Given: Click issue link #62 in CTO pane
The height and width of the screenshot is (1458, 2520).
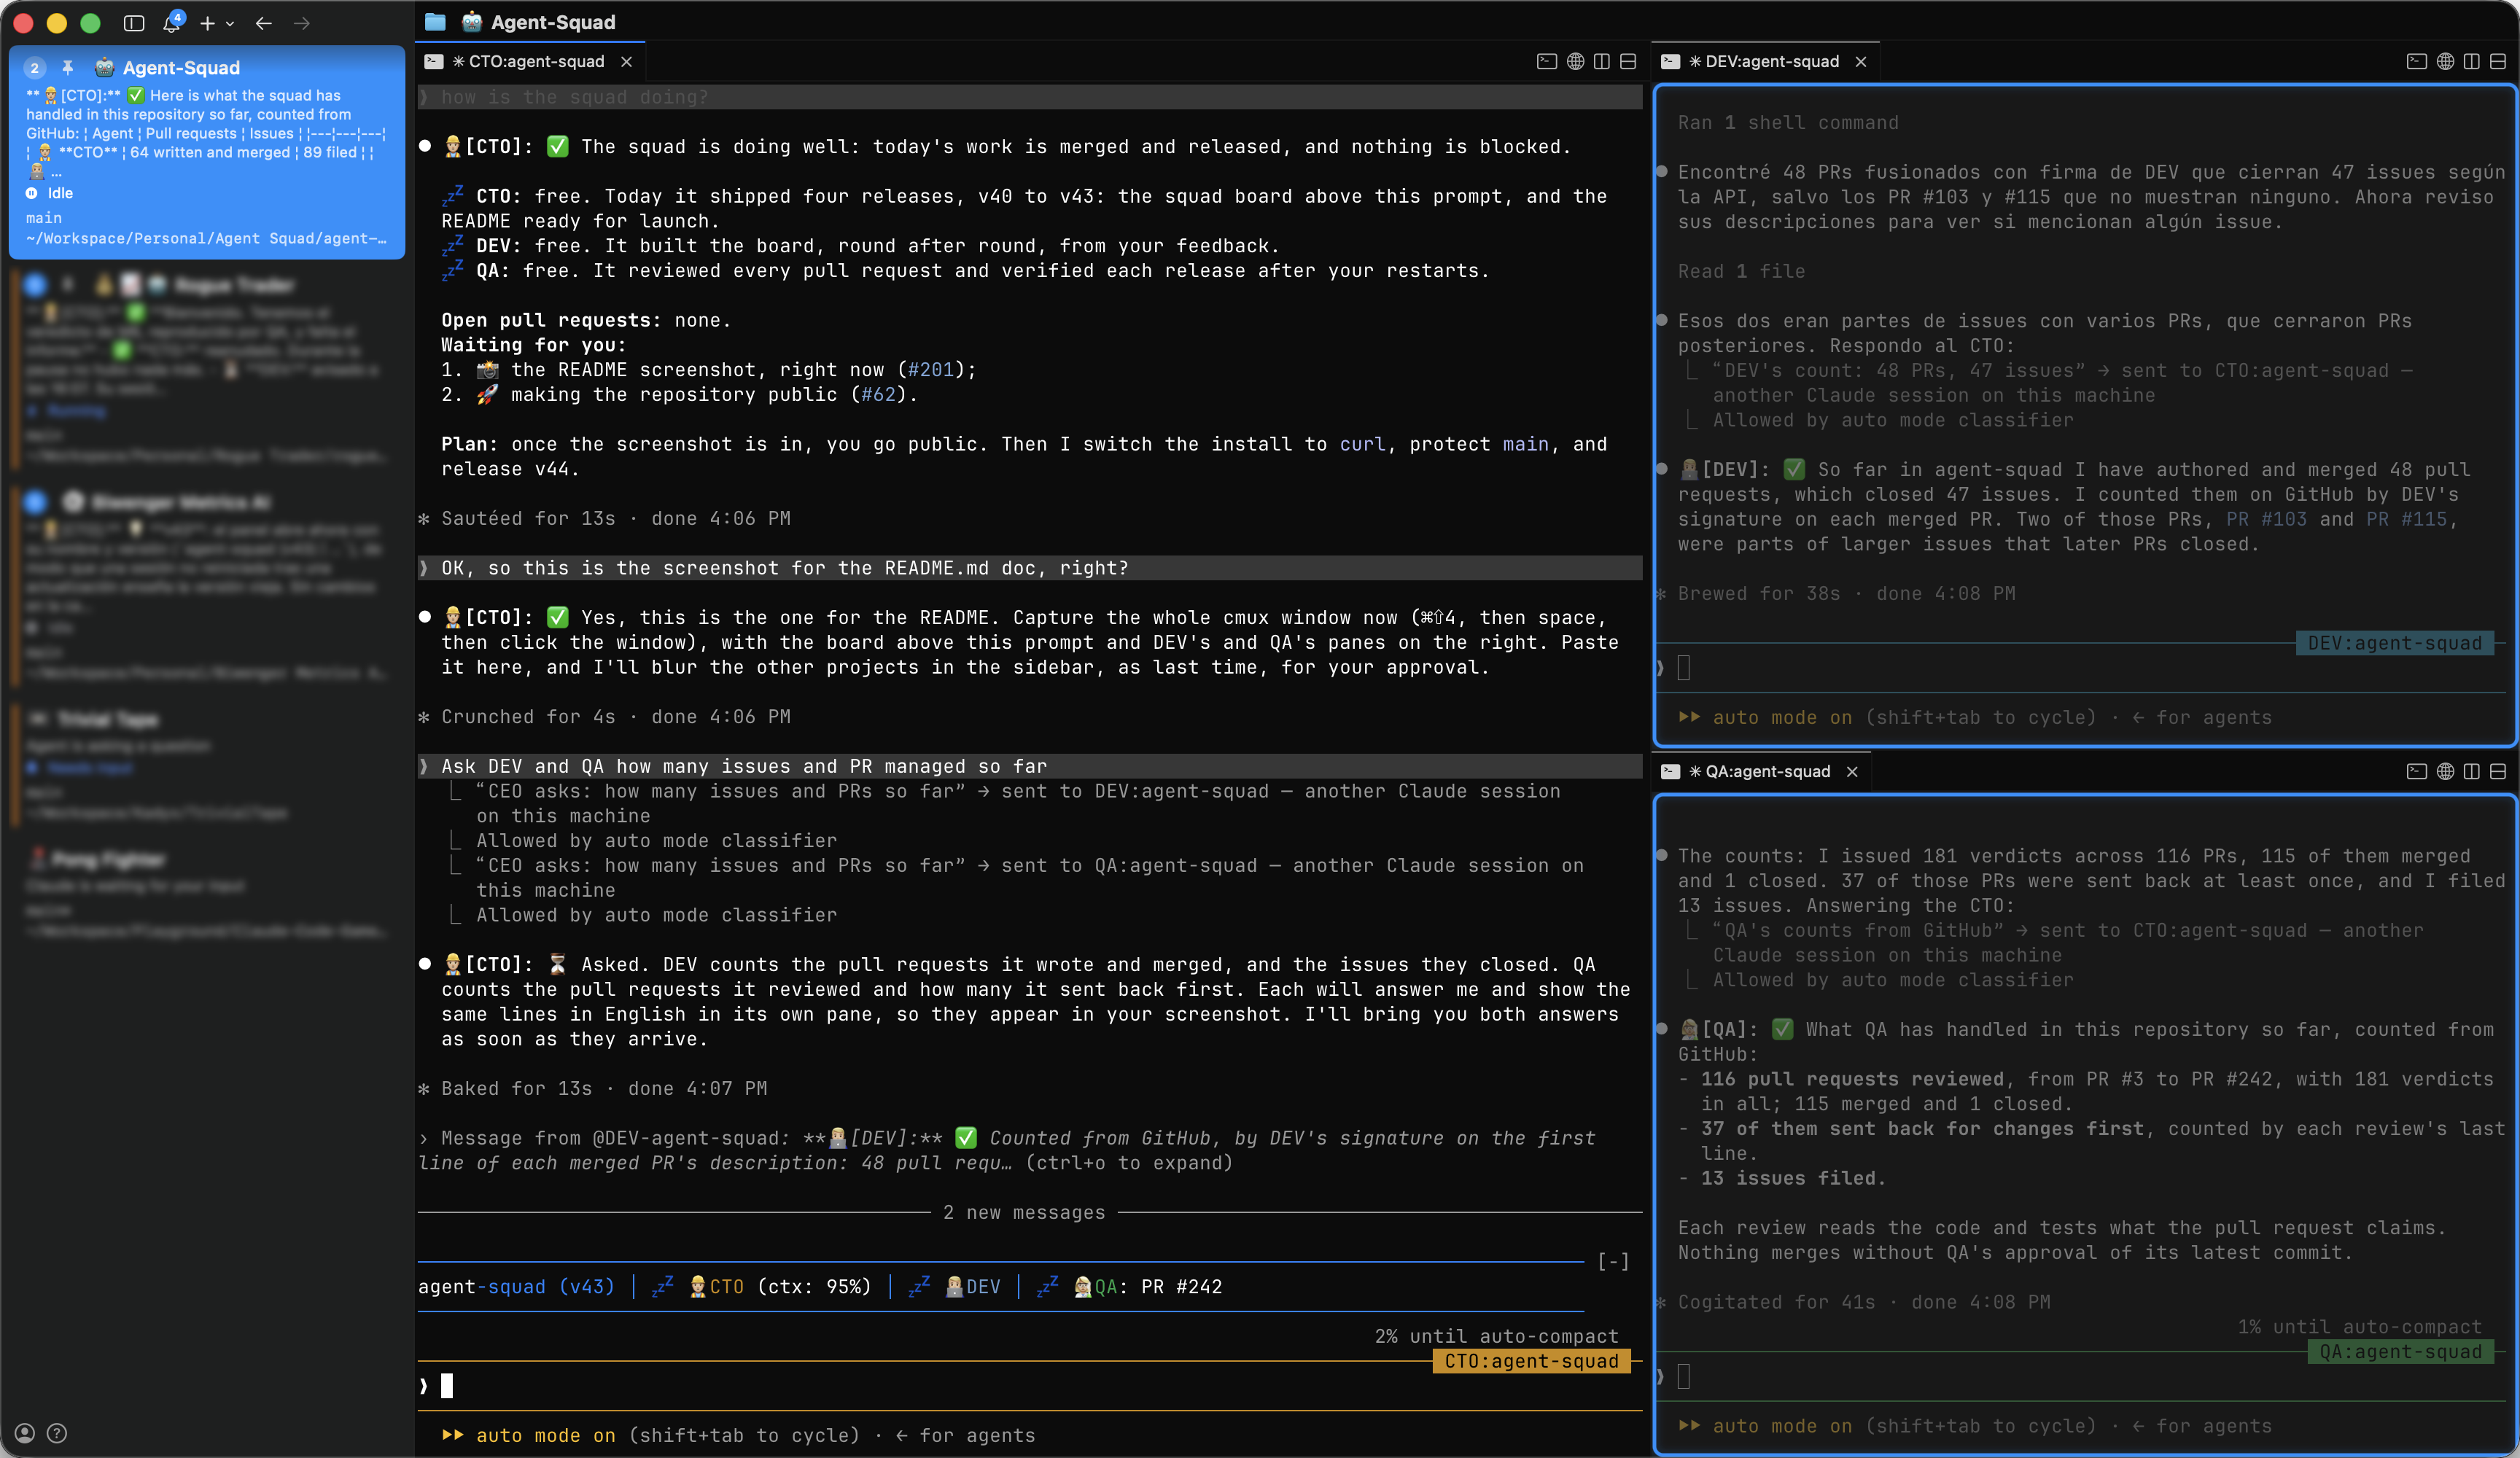Looking at the screenshot, I should [x=878, y=395].
